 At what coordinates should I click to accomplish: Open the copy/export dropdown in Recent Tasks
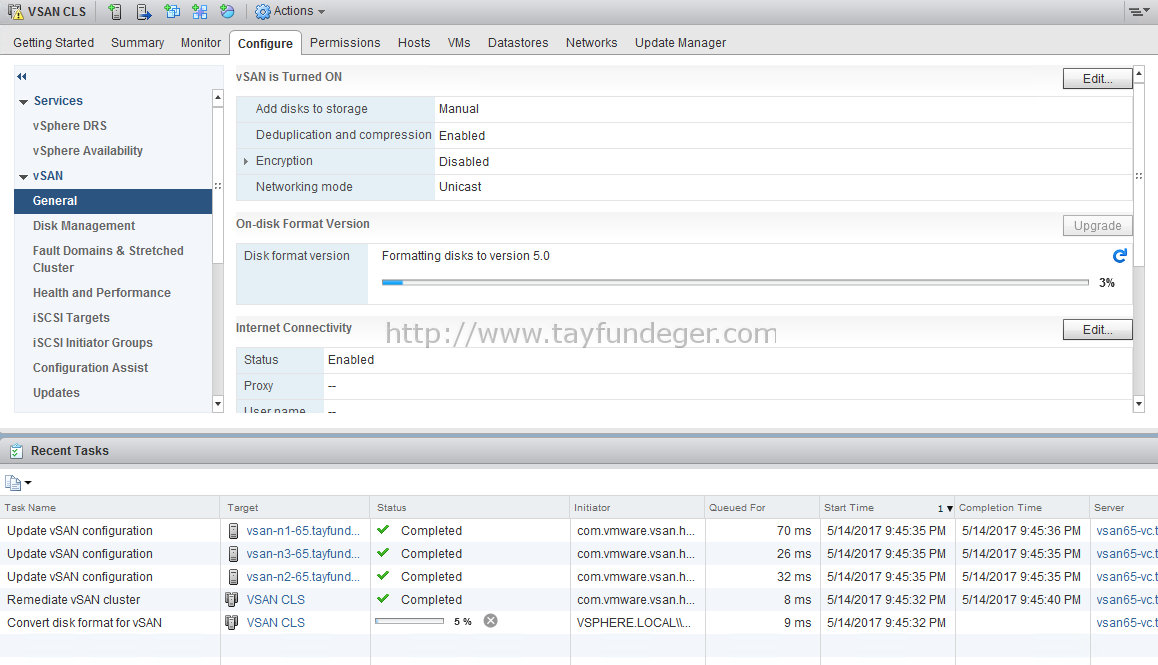point(18,482)
